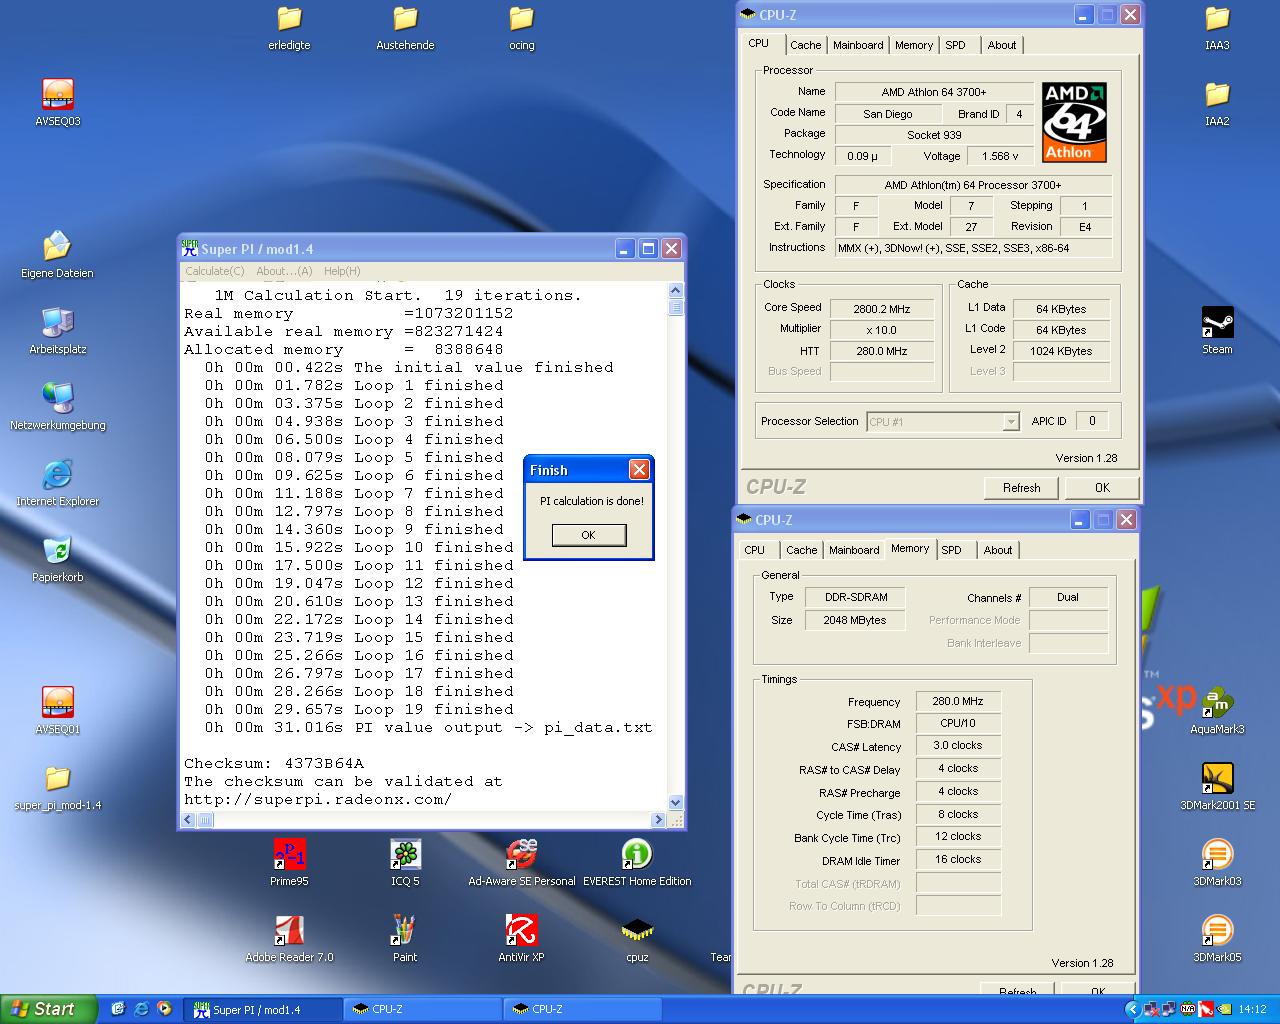
Task: Click Super PI vertical scrollbar down arrow
Action: click(x=675, y=802)
